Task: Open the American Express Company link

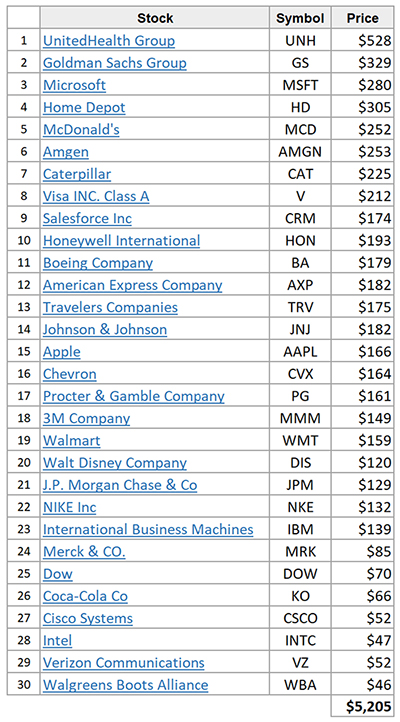Action: (133, 285)
